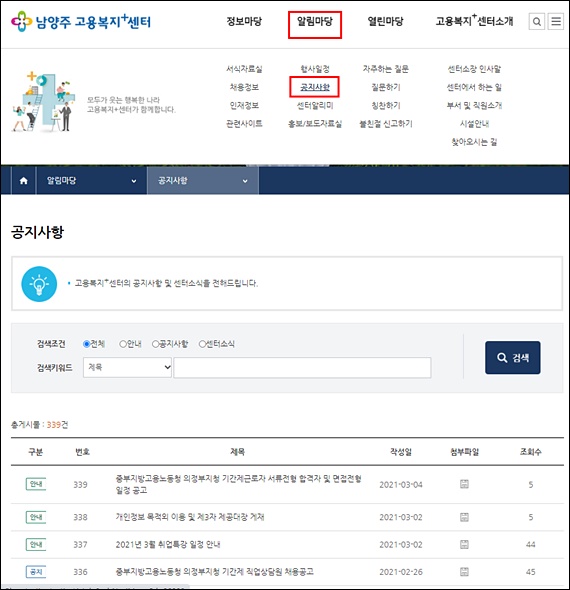Click the 안내 badge on row 337
This screenshot has width=570, height=590.
coord(36,544)
